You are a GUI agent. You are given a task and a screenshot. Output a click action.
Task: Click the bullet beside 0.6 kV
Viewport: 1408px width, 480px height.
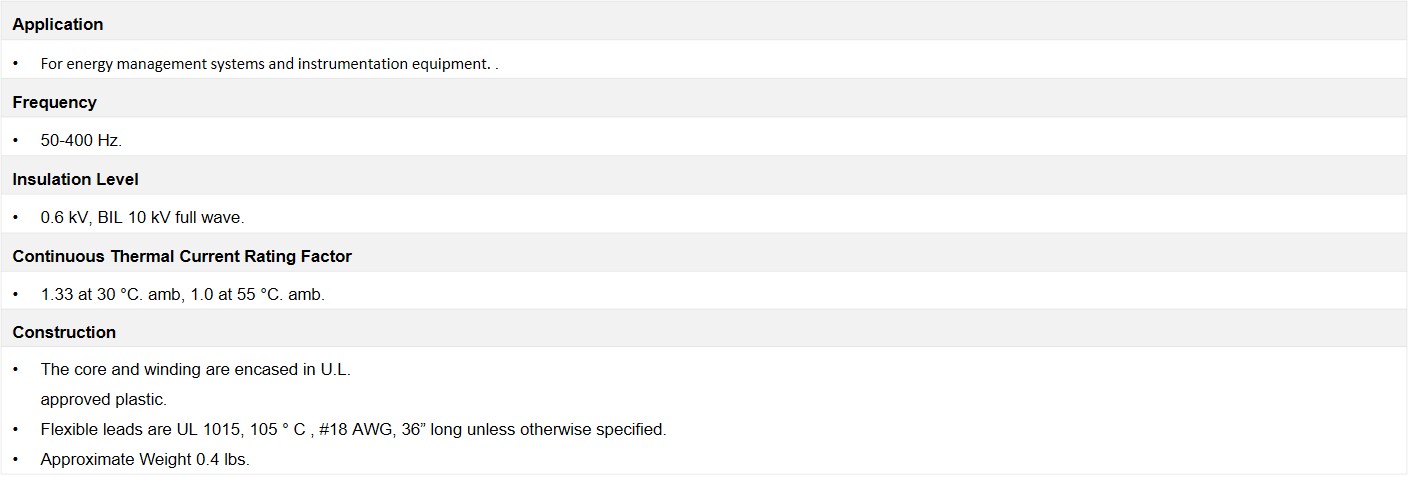(x=16, y=217)
